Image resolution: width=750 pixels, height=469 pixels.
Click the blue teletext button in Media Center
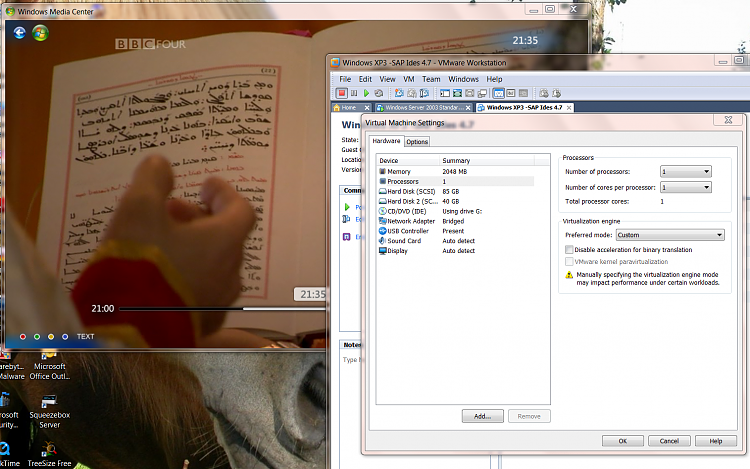coord(65,337)
